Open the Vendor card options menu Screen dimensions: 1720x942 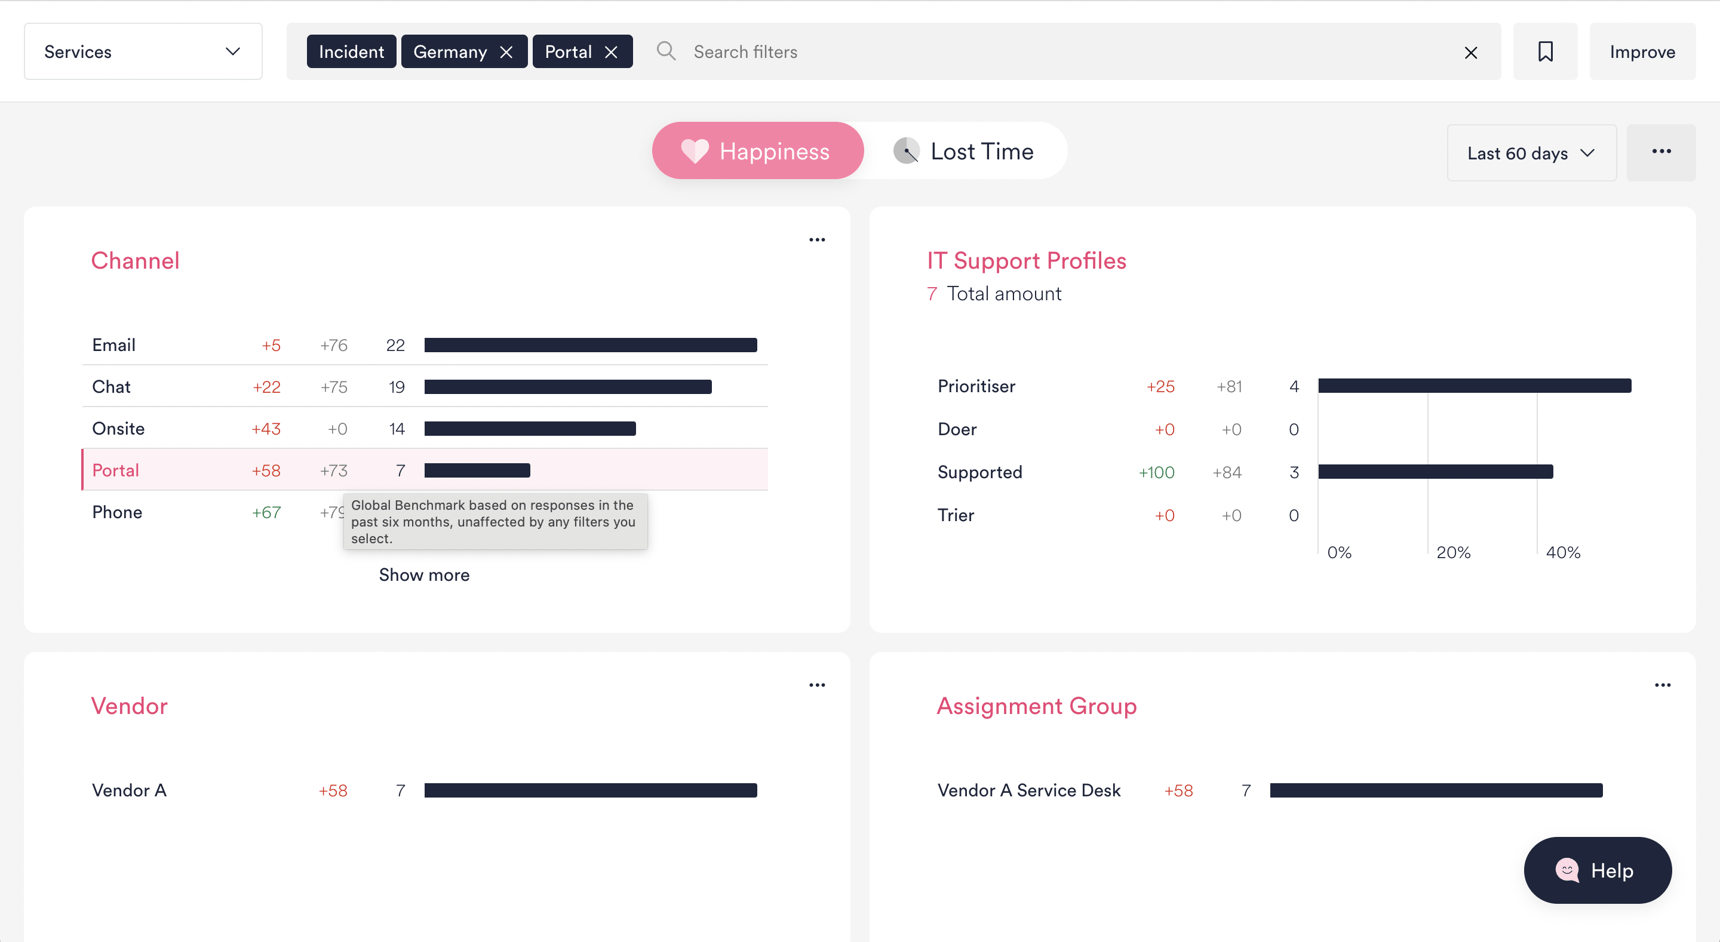[817, 684]
